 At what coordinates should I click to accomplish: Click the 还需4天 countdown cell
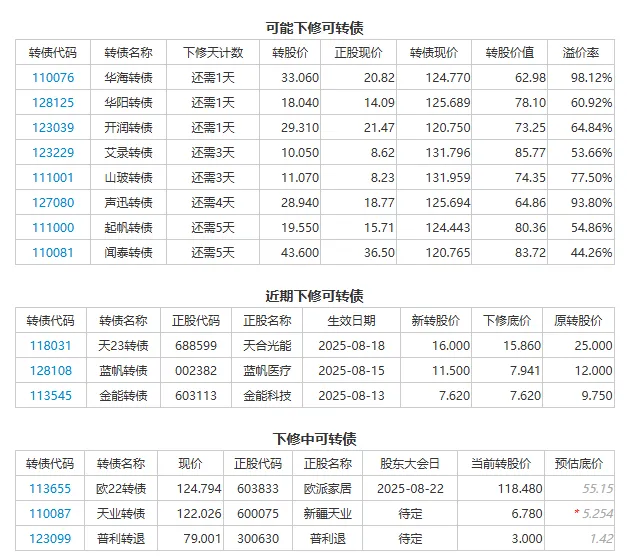tap(213, 203)
